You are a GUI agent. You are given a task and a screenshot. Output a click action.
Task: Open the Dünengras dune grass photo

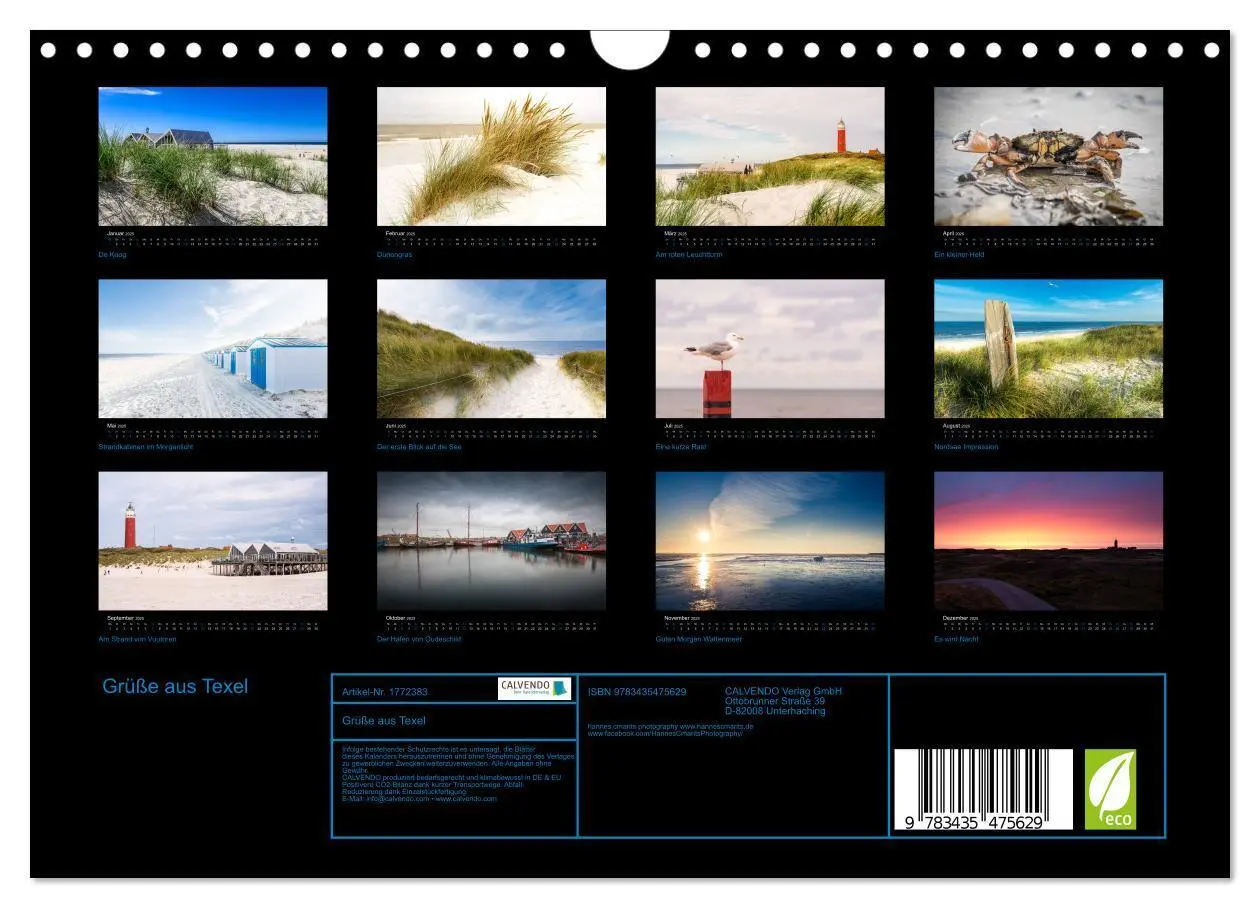pos(491,156)
